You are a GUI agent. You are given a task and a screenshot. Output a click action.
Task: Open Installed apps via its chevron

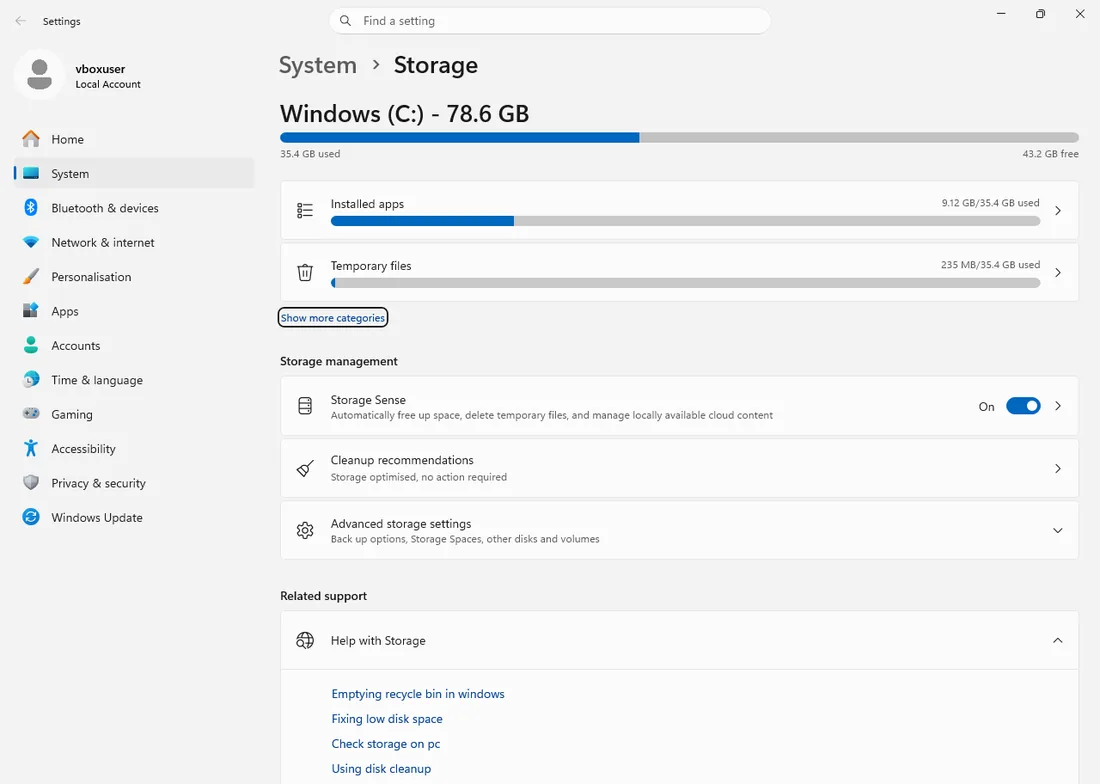point(1058,210)
